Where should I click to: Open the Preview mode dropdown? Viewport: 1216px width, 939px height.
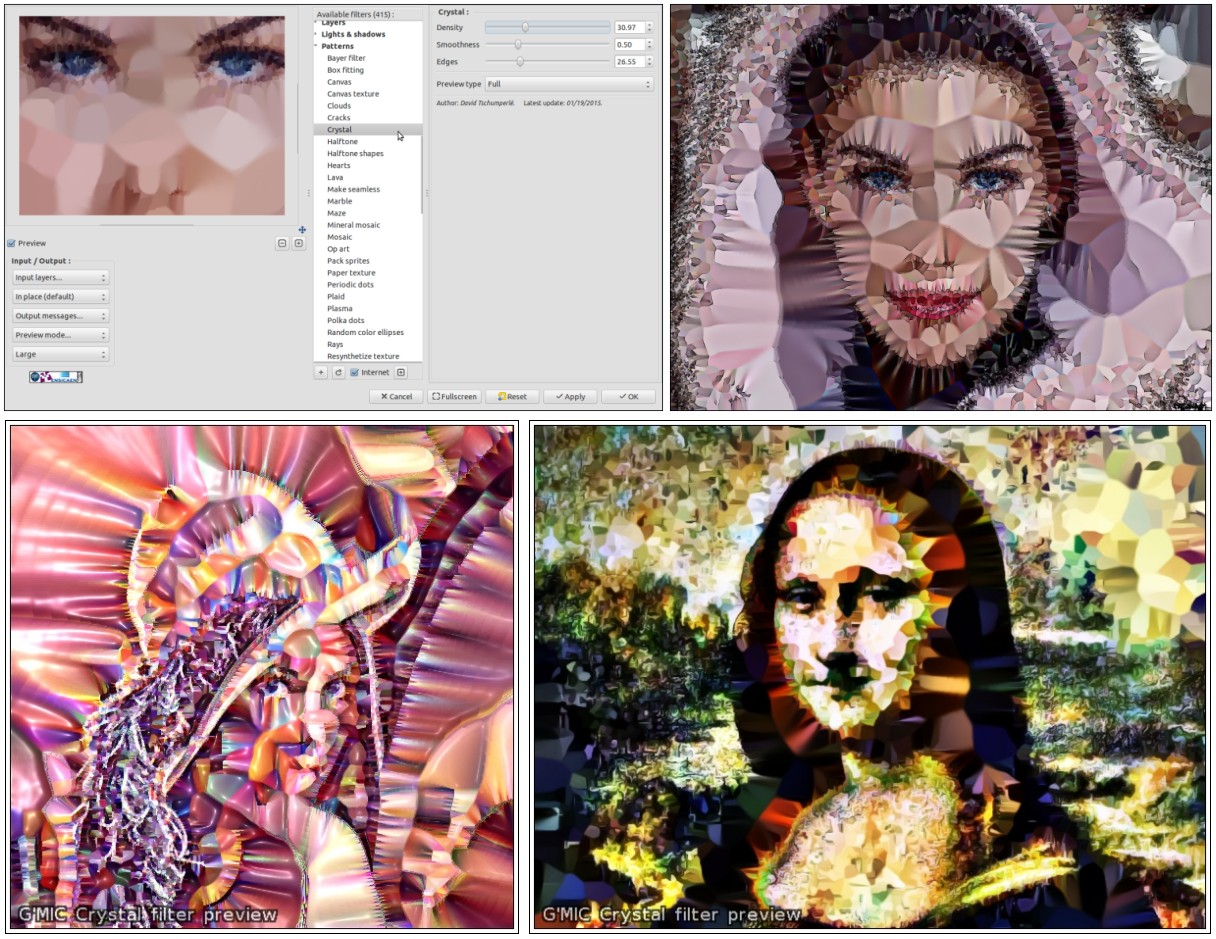point(61,335)
